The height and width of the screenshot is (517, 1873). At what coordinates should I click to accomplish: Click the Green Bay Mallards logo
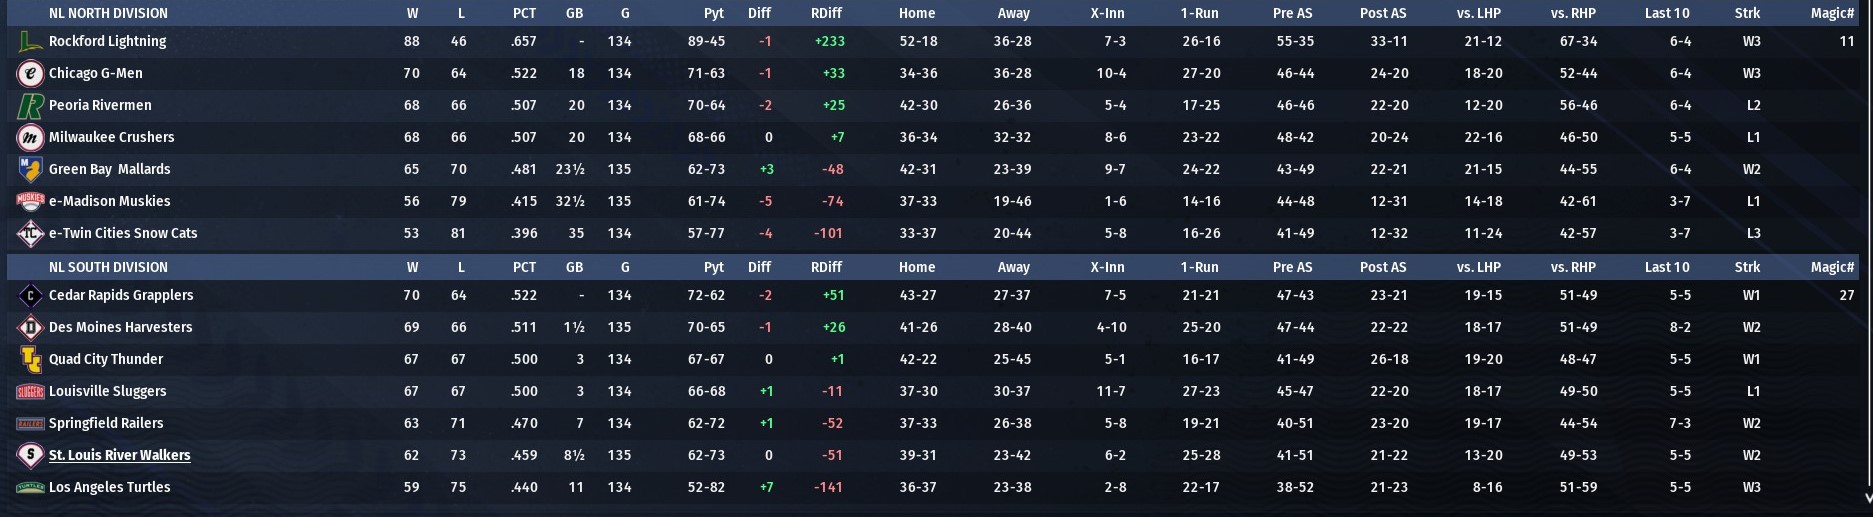tap(30, 170)
